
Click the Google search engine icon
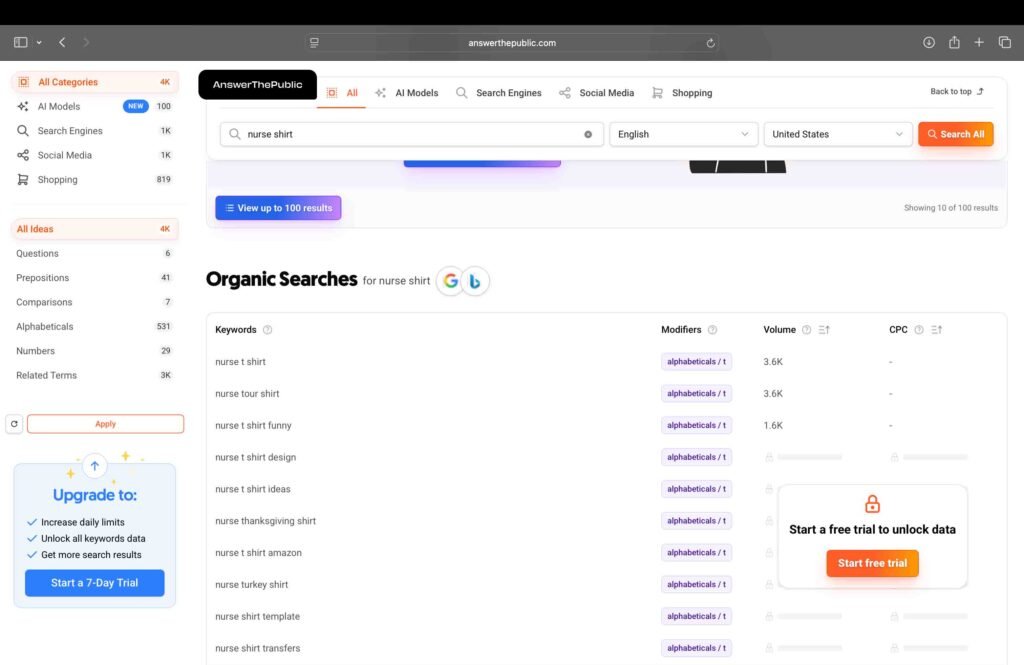[x=451, y=281]
